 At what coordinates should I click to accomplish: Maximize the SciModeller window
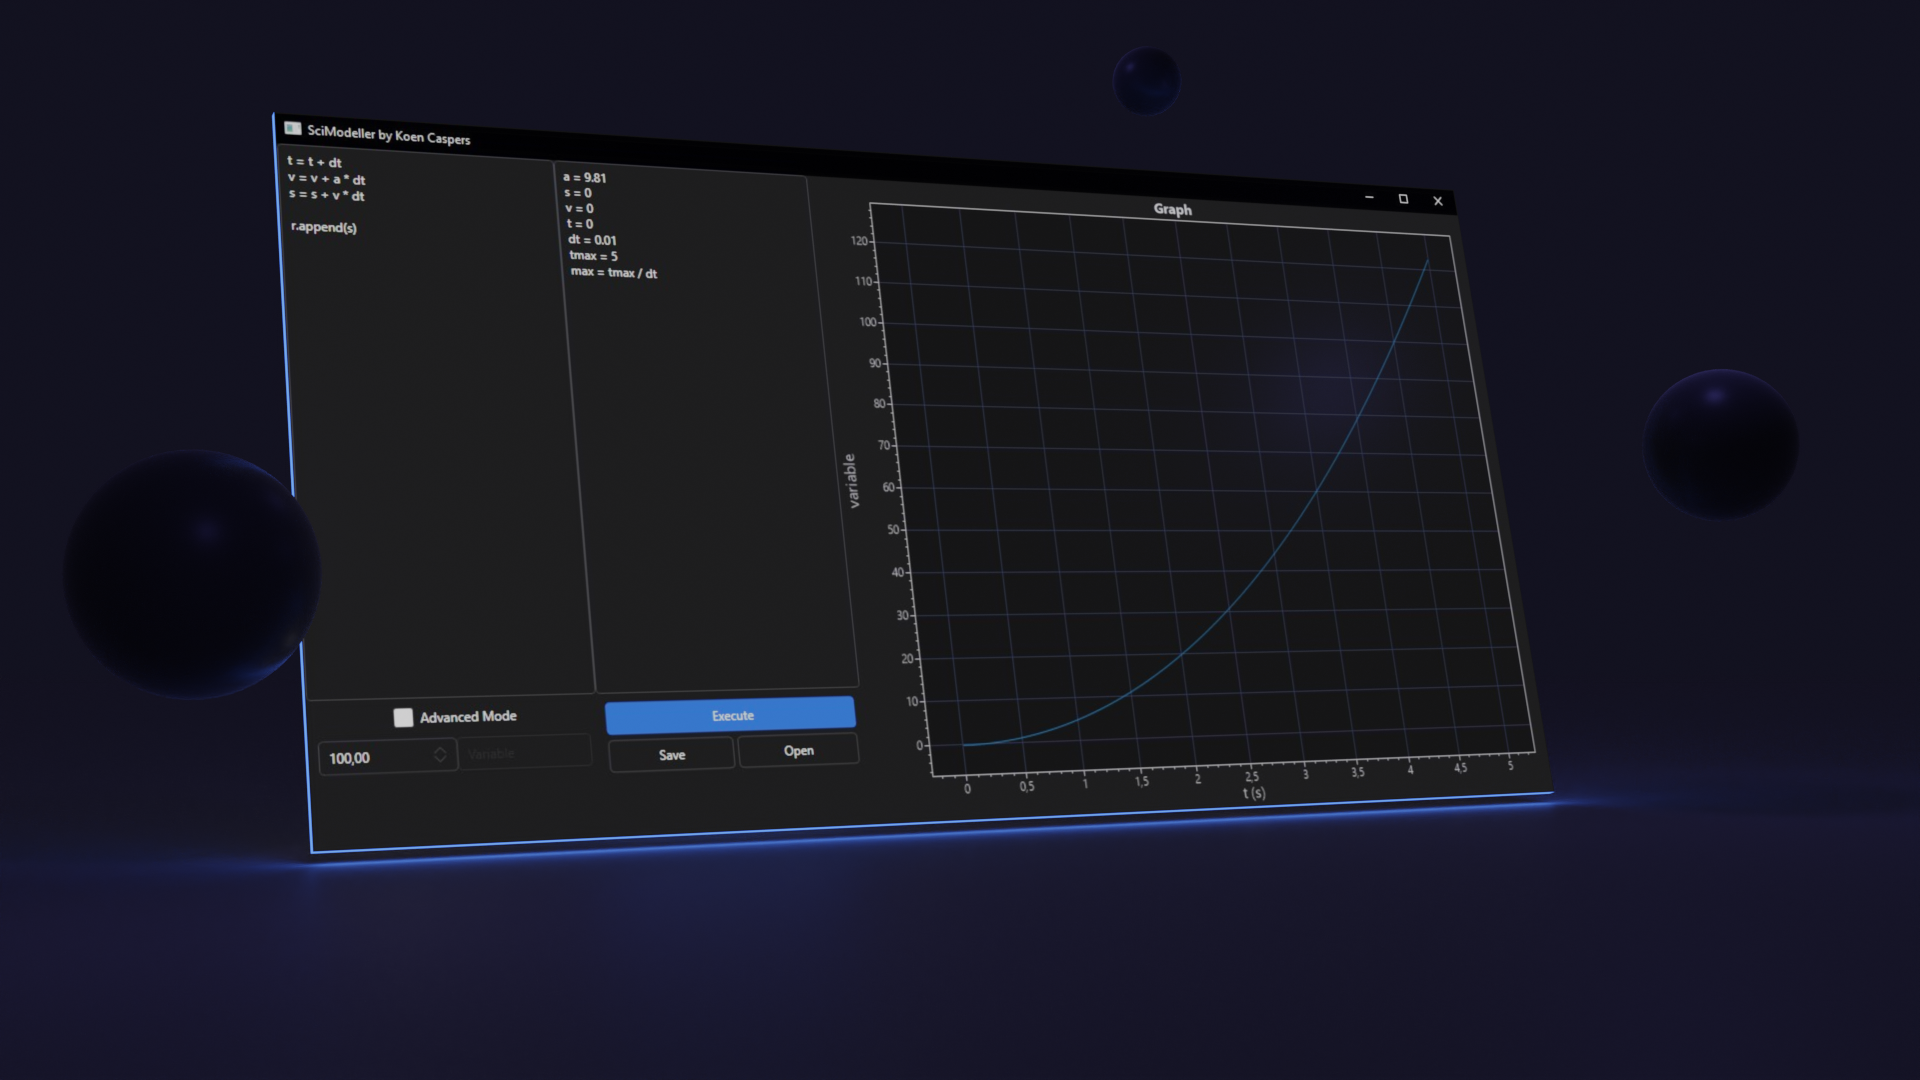1403,199
